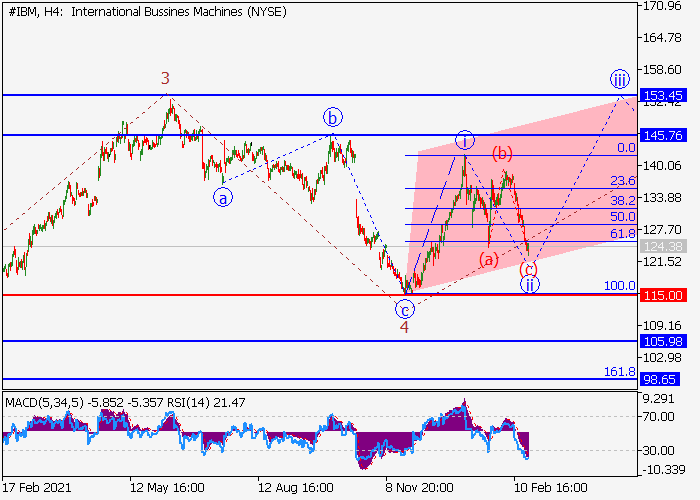Click the red 115.00 price level label

click(x=663, y=295)
